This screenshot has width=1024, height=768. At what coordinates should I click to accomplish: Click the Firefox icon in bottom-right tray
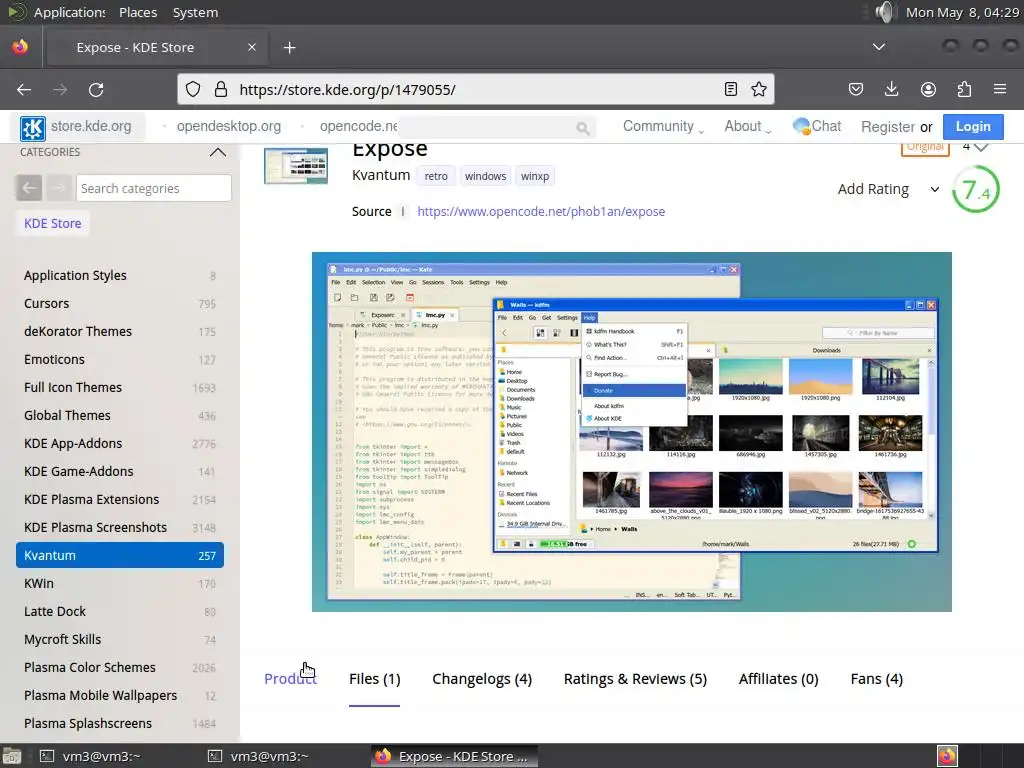coord(947,756)
